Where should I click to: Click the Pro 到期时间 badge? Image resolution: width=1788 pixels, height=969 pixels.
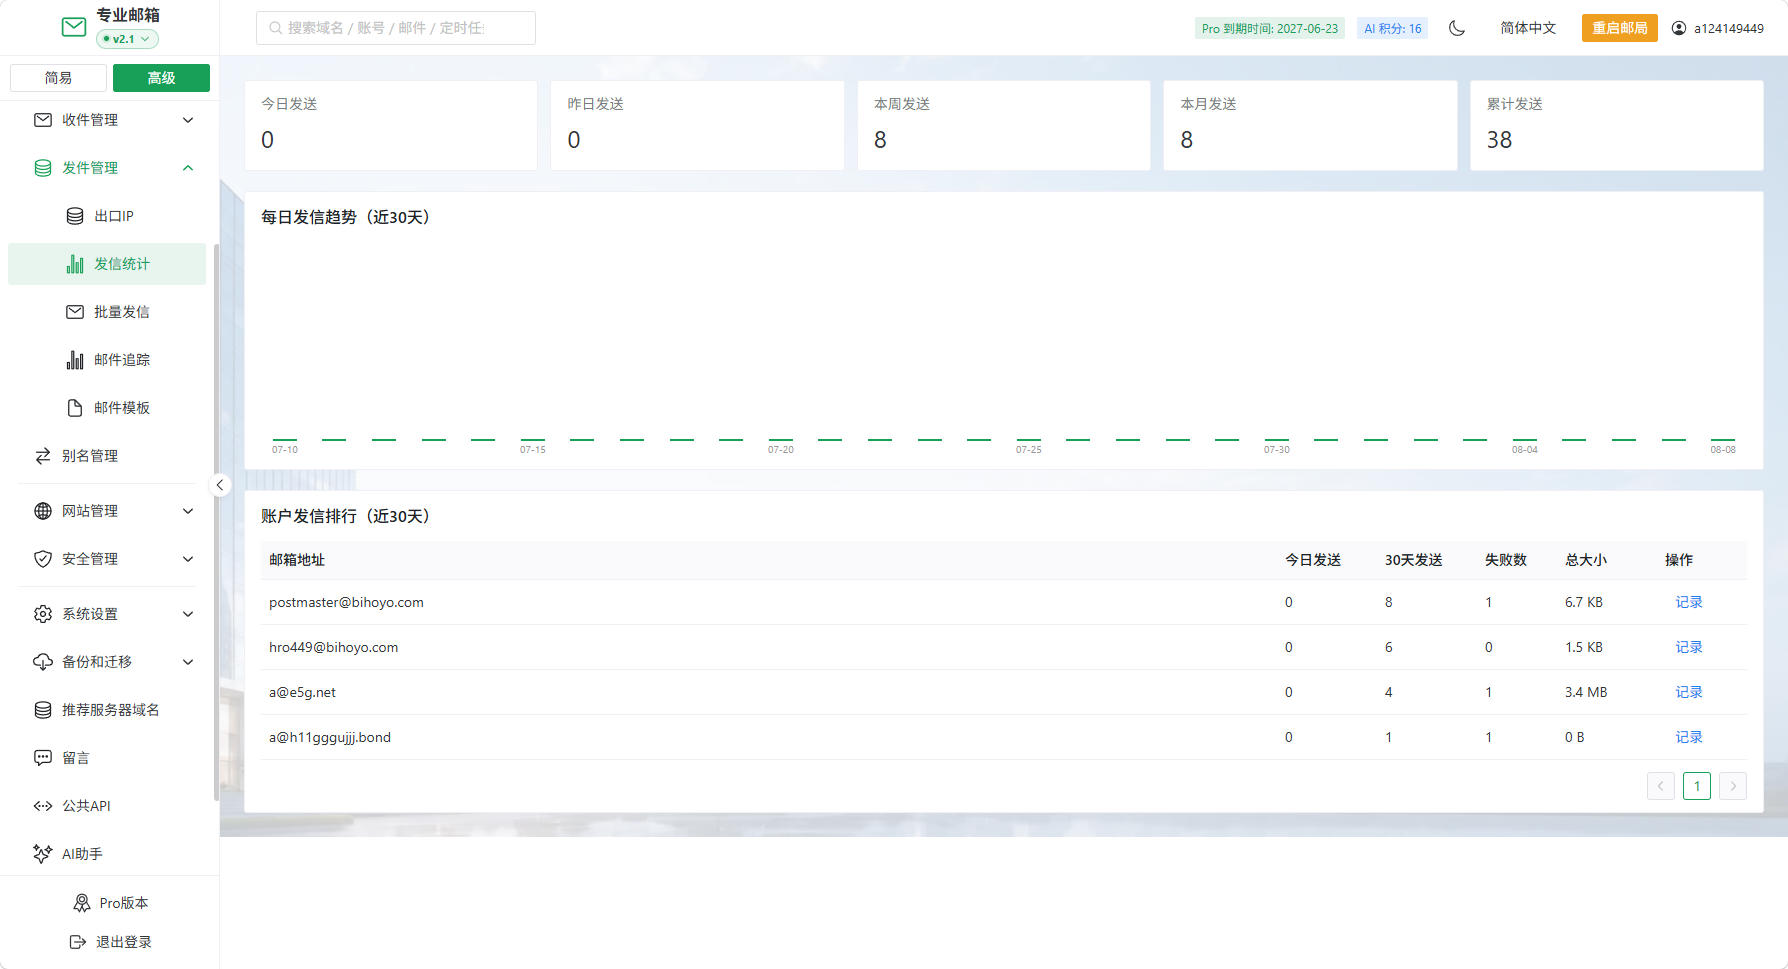(1270, 28)
